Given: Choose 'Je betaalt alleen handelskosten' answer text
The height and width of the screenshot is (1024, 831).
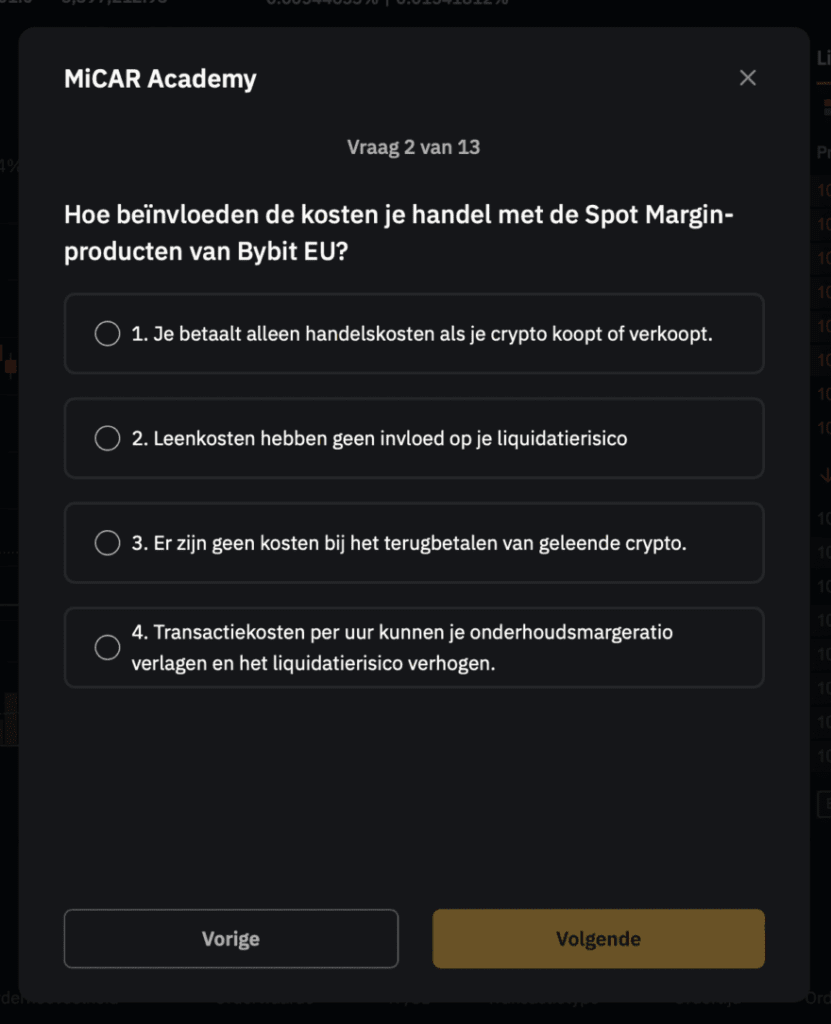Looking at the screenshot, I should pyautogui.click(x=422, y=334).
